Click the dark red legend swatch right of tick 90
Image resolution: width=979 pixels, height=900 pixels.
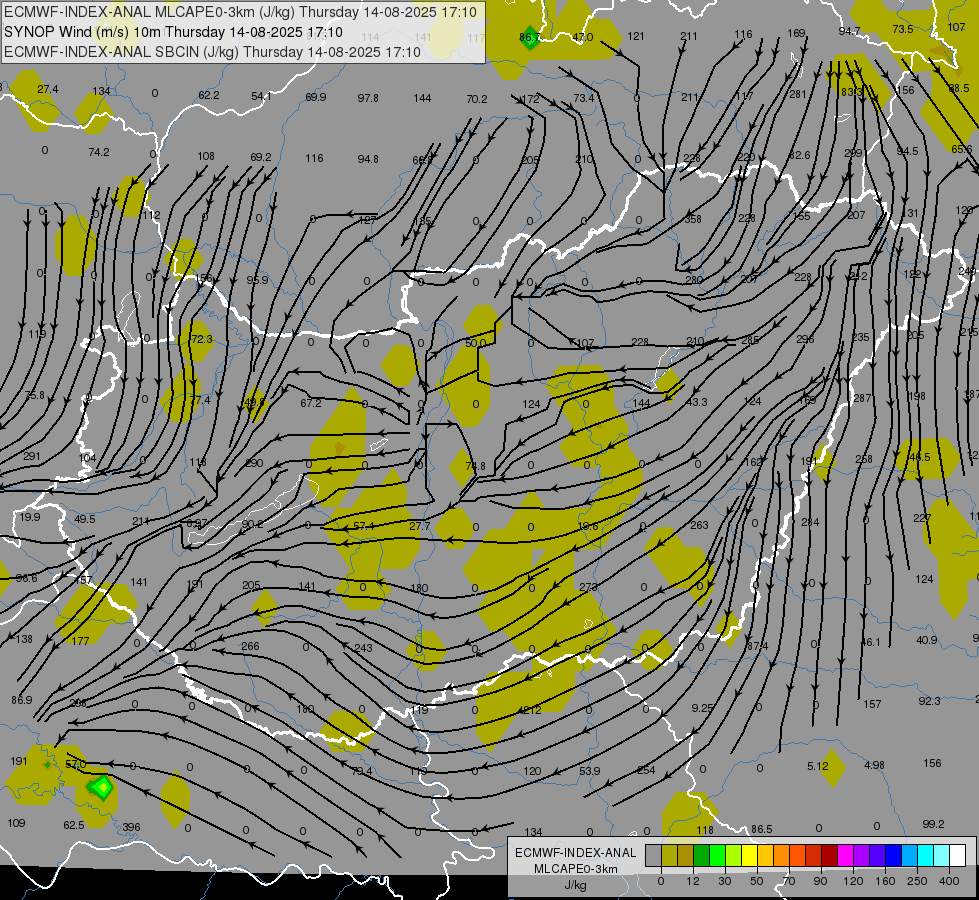pos(829,855)
